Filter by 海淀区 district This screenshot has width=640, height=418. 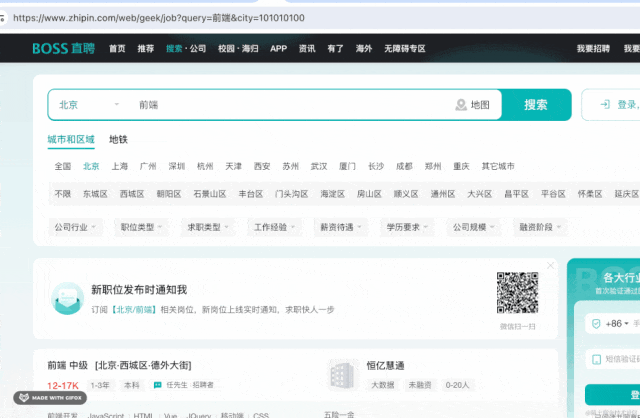point(333,194)
